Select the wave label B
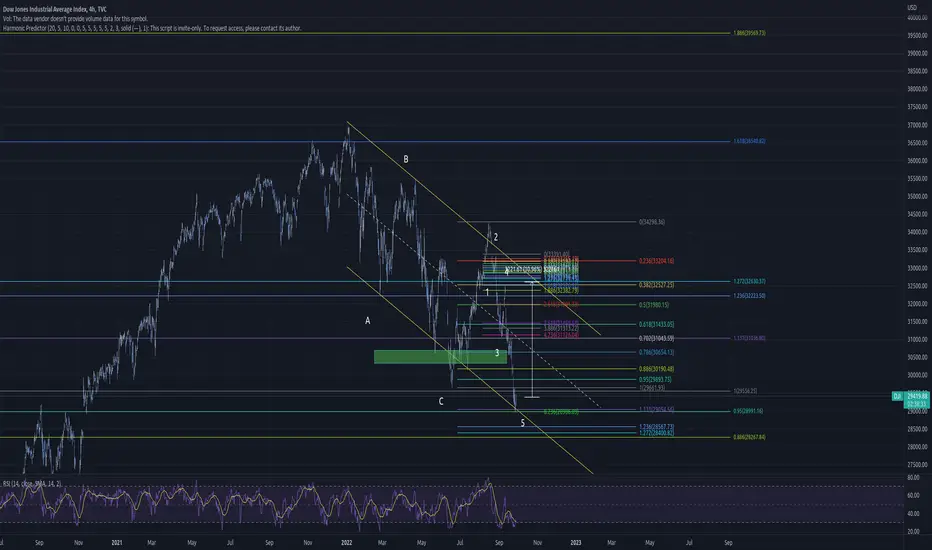 [406, 159]
